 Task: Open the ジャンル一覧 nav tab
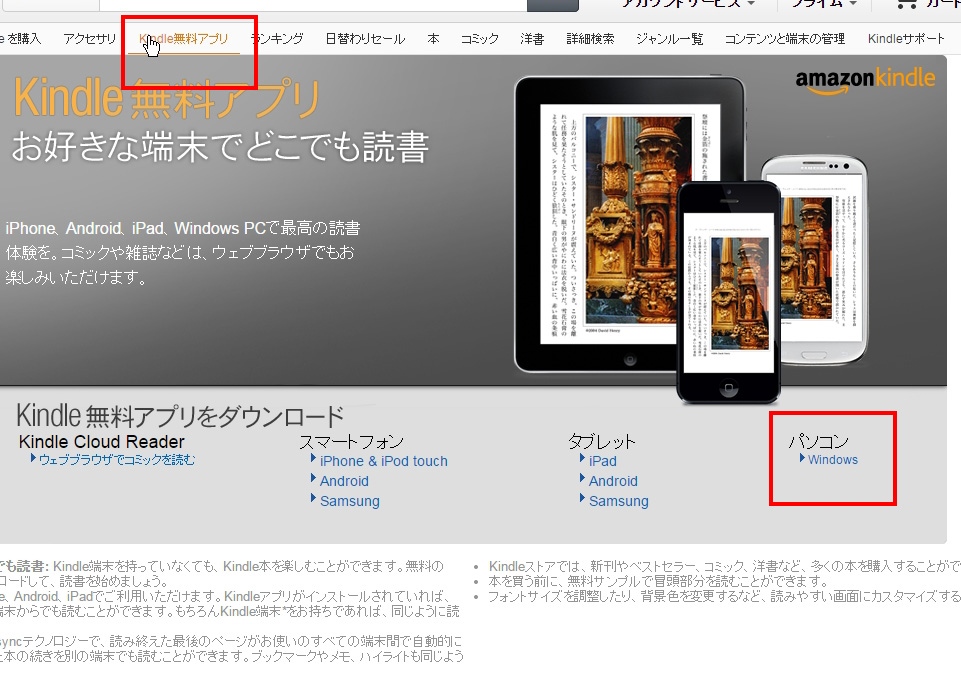(x=669, y=39)
